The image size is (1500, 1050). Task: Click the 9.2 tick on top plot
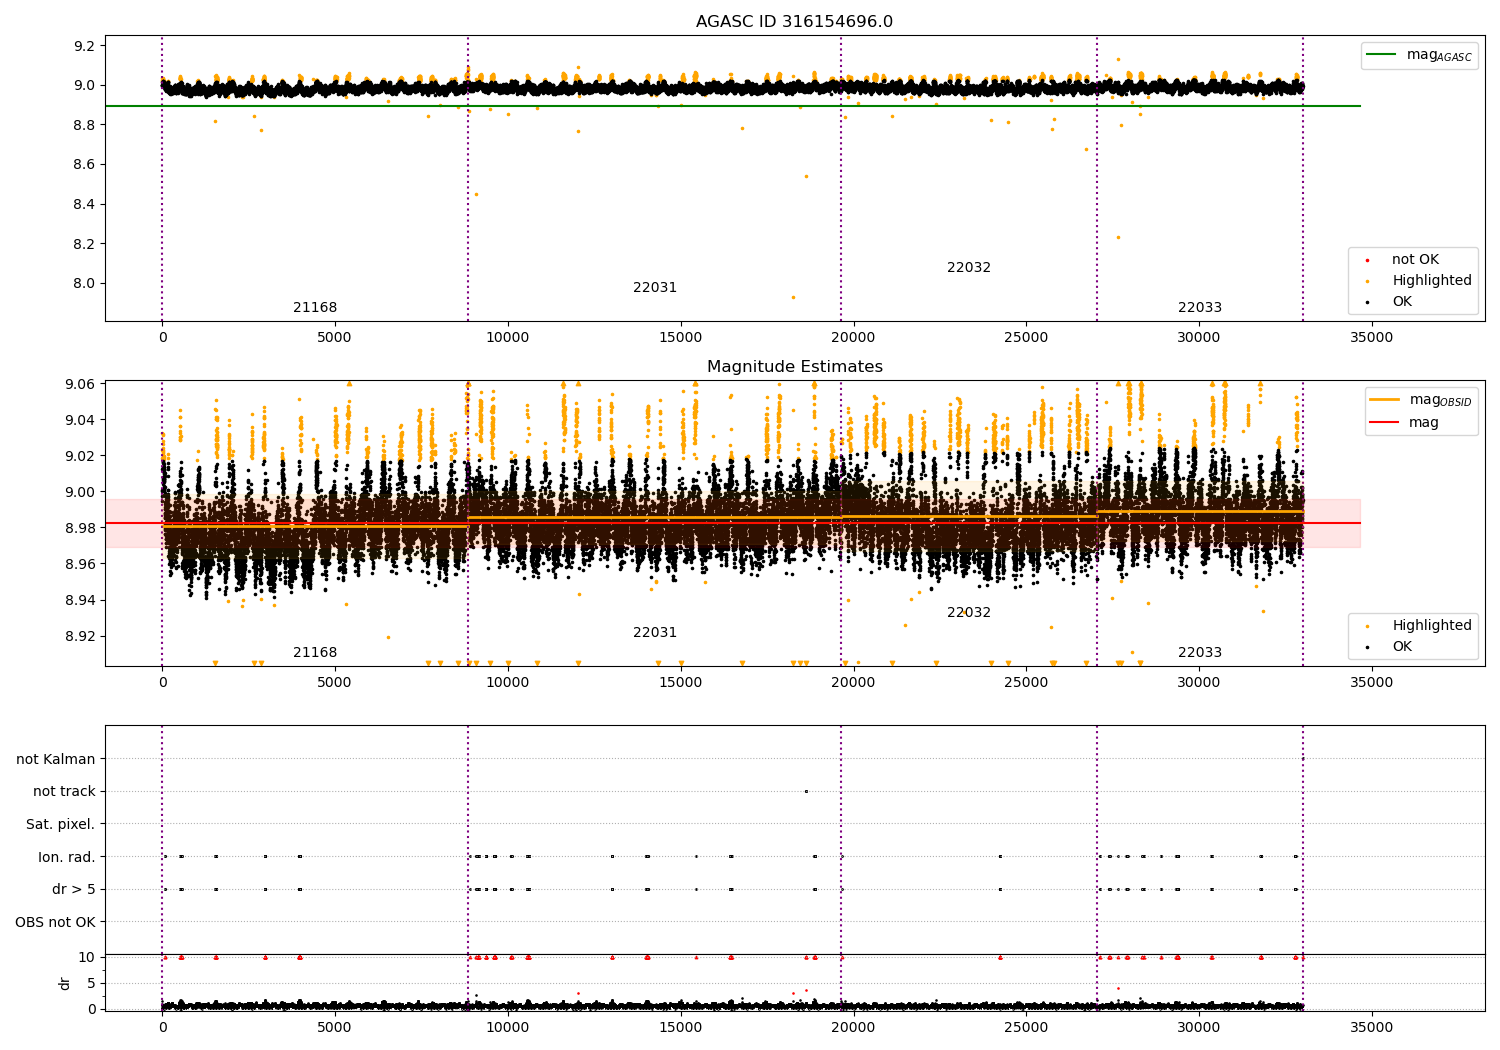coord(85,46)
